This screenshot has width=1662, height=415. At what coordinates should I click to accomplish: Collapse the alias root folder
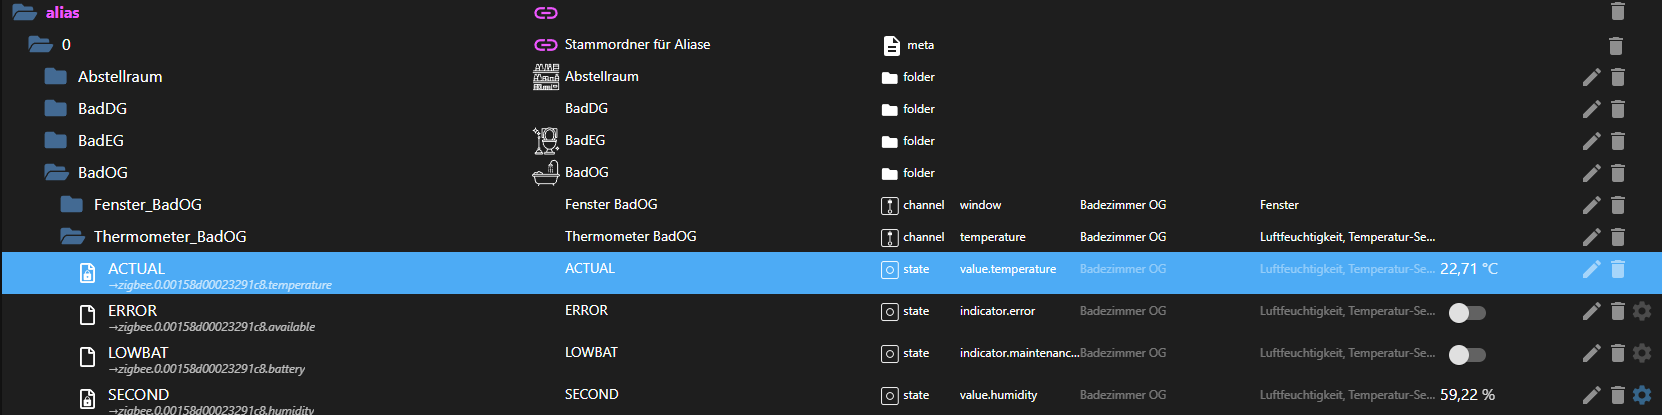click(x=24, y=13)
